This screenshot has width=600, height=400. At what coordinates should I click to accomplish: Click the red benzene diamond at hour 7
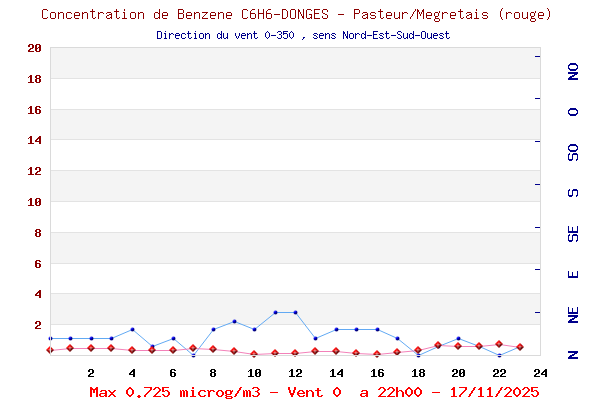point(193,348)
